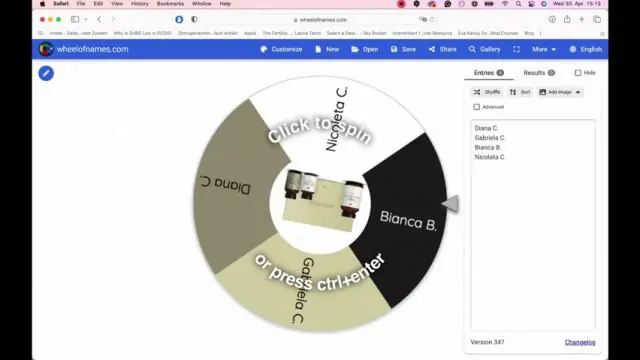This screenshot has height=360, width=640.
Task: Enable the Advanced checkbox
Action: (476, 107)
